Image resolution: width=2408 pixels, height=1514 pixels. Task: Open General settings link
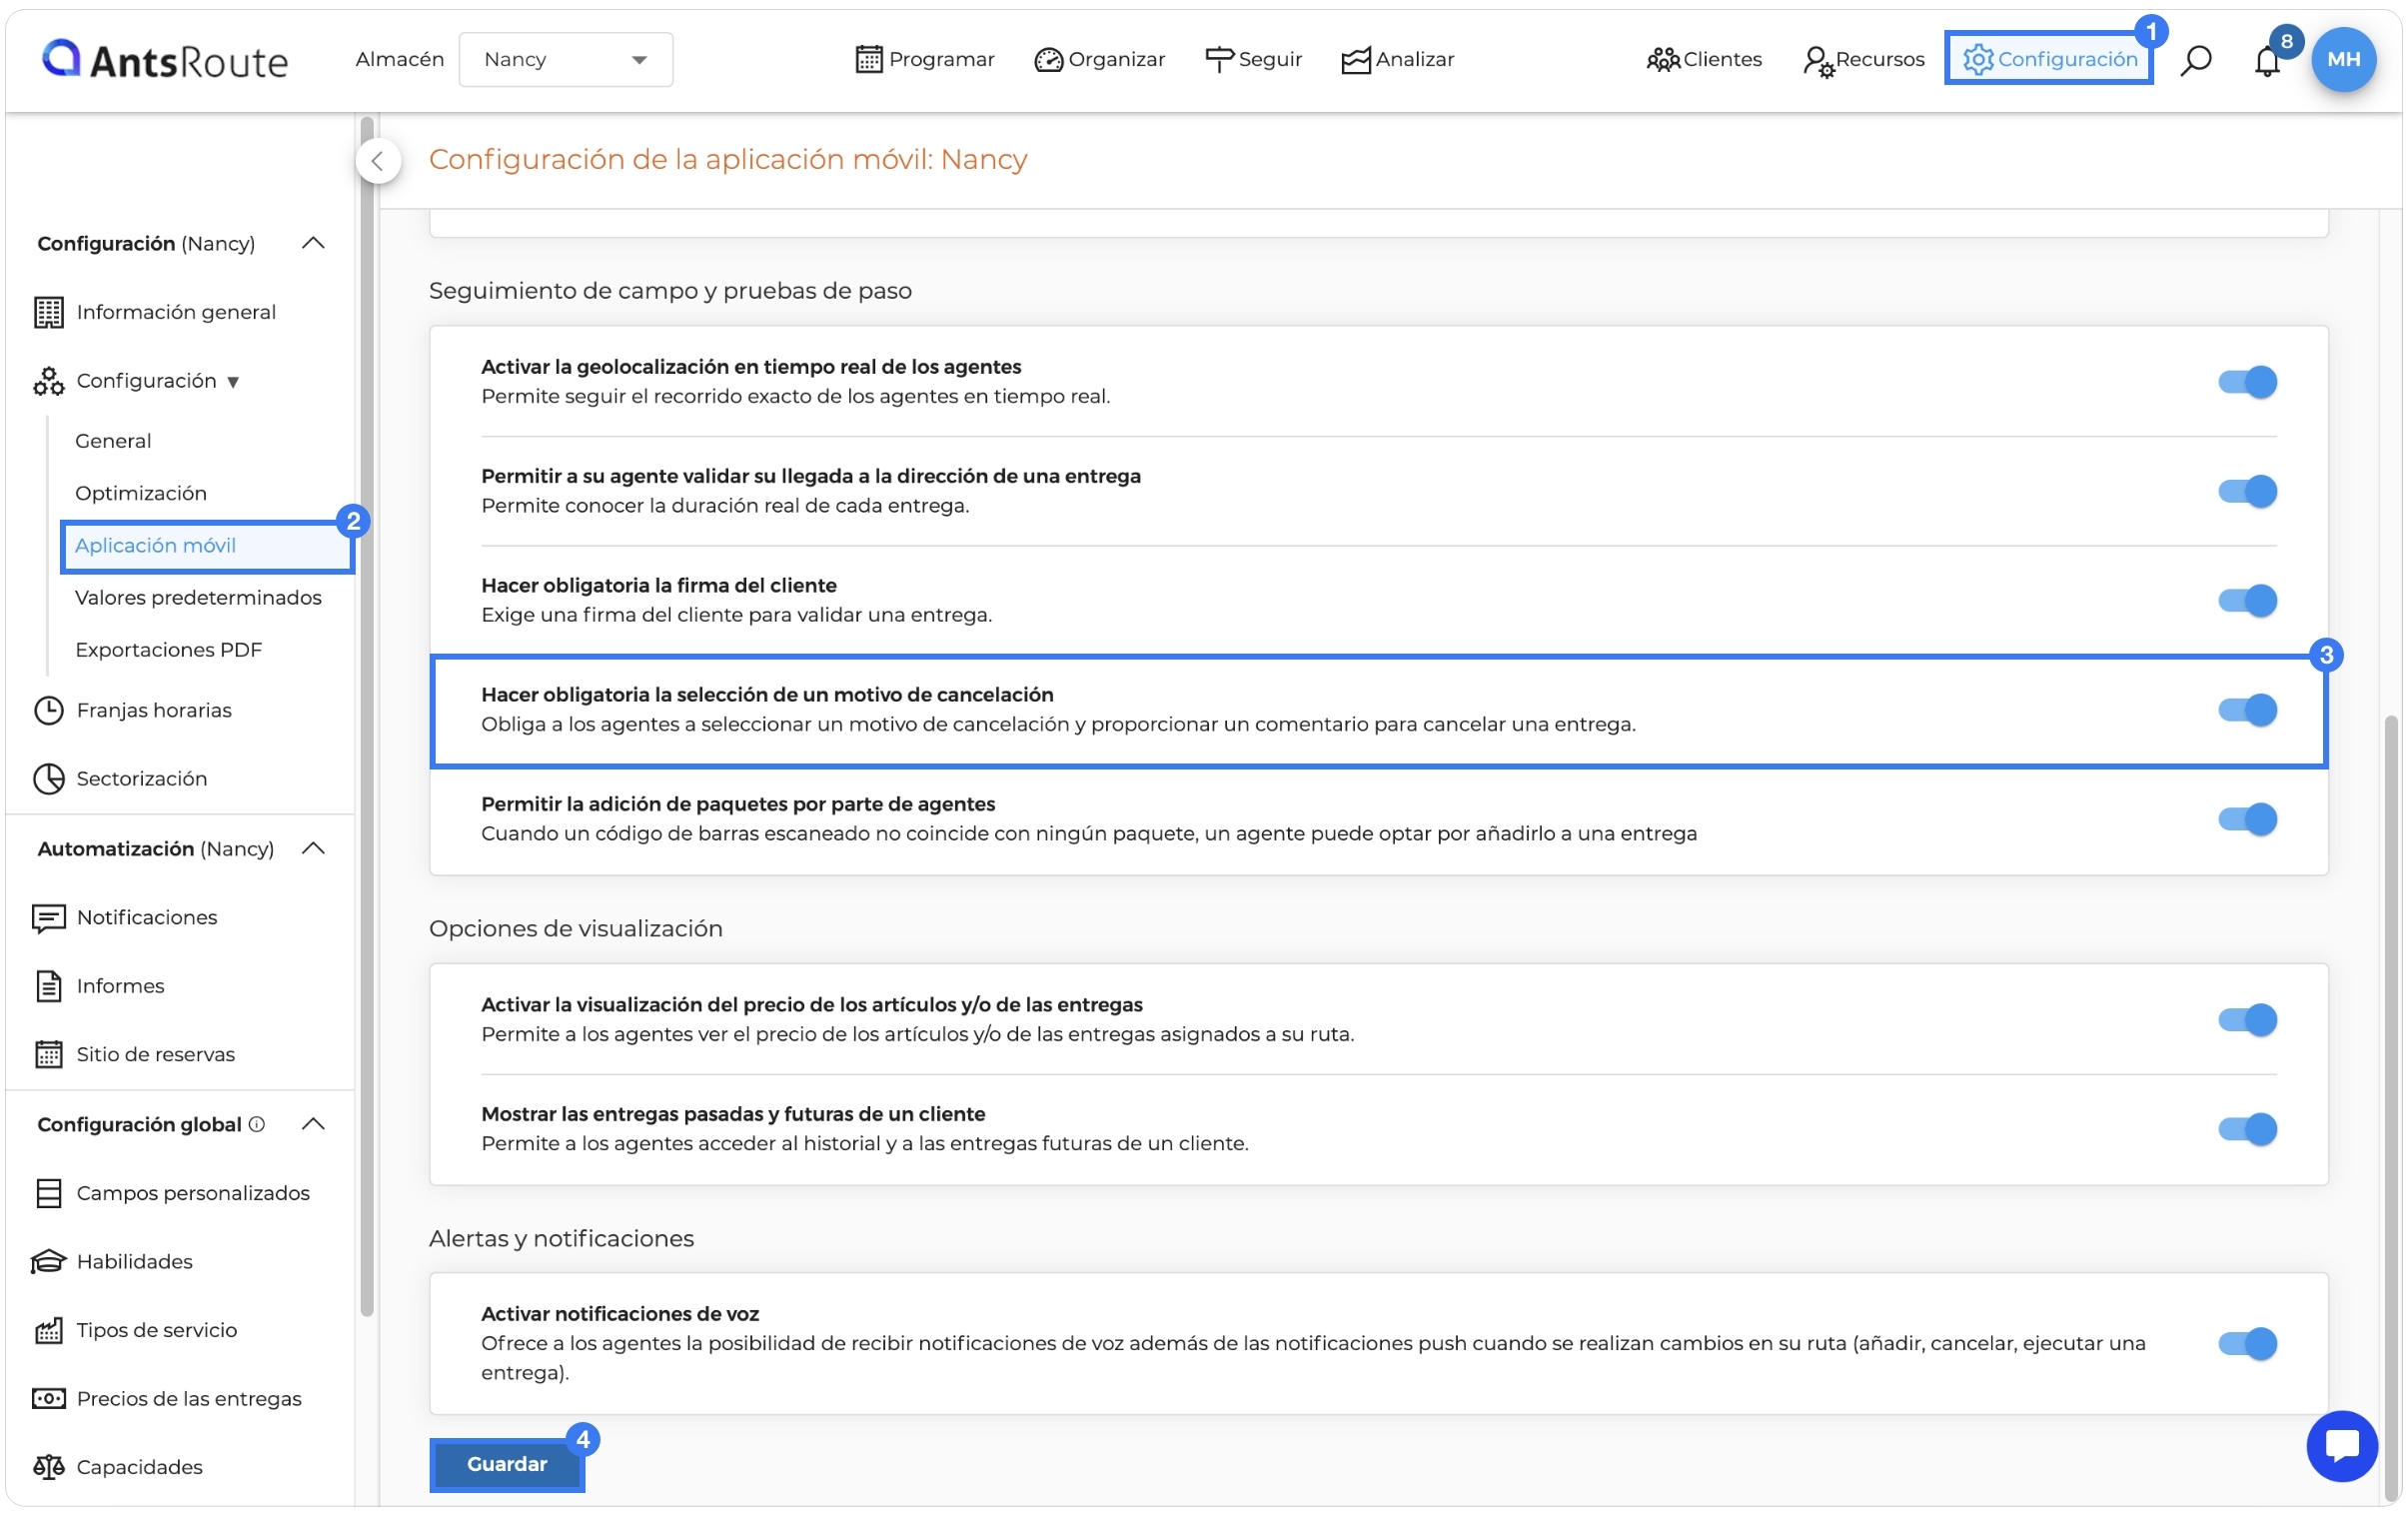coord(113,441)
